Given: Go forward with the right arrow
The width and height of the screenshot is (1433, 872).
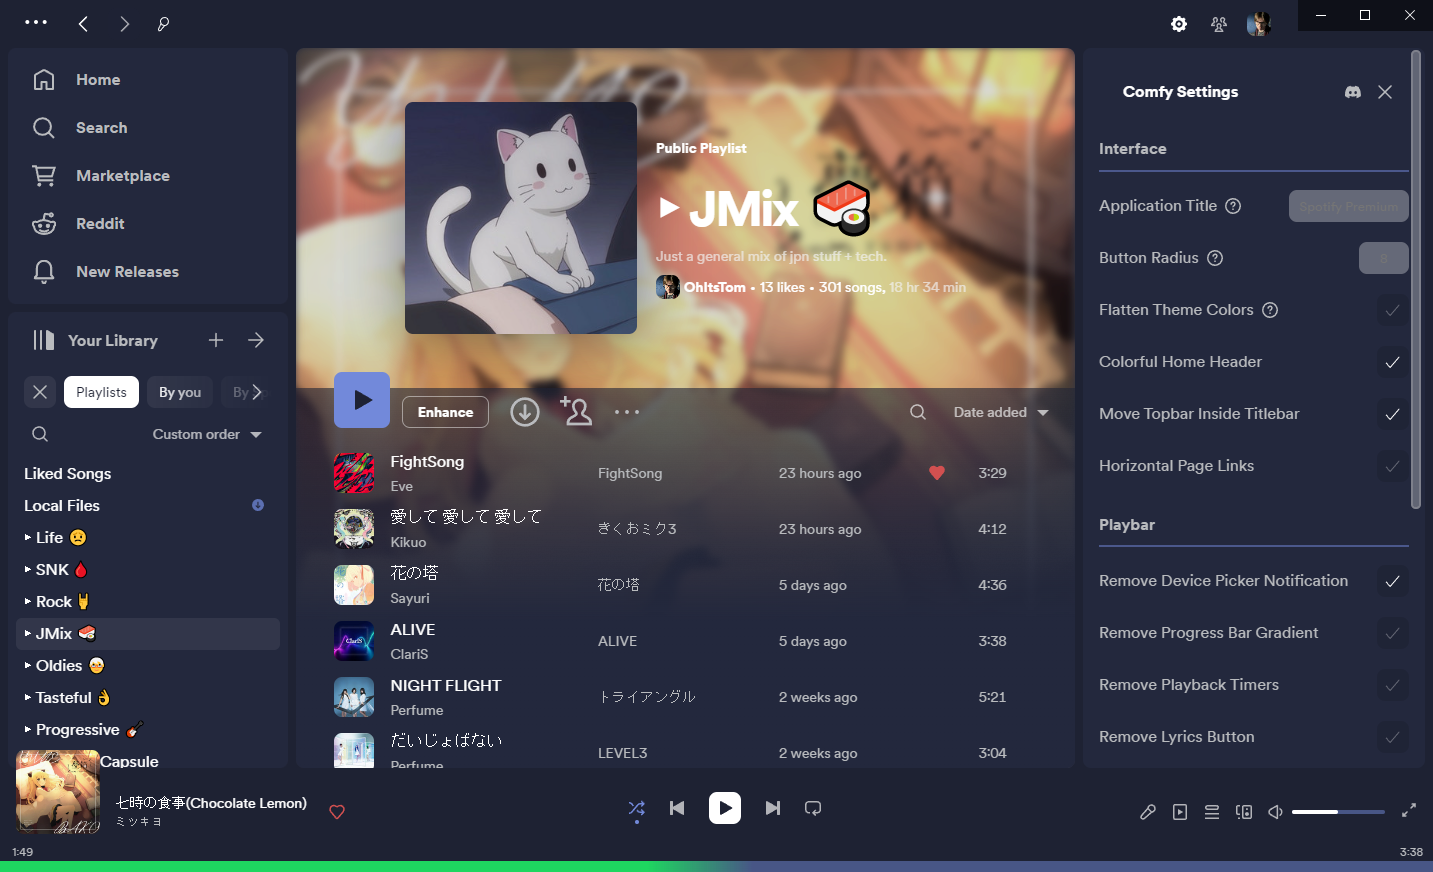Looking at the screenshot, I should coord(125,24).
